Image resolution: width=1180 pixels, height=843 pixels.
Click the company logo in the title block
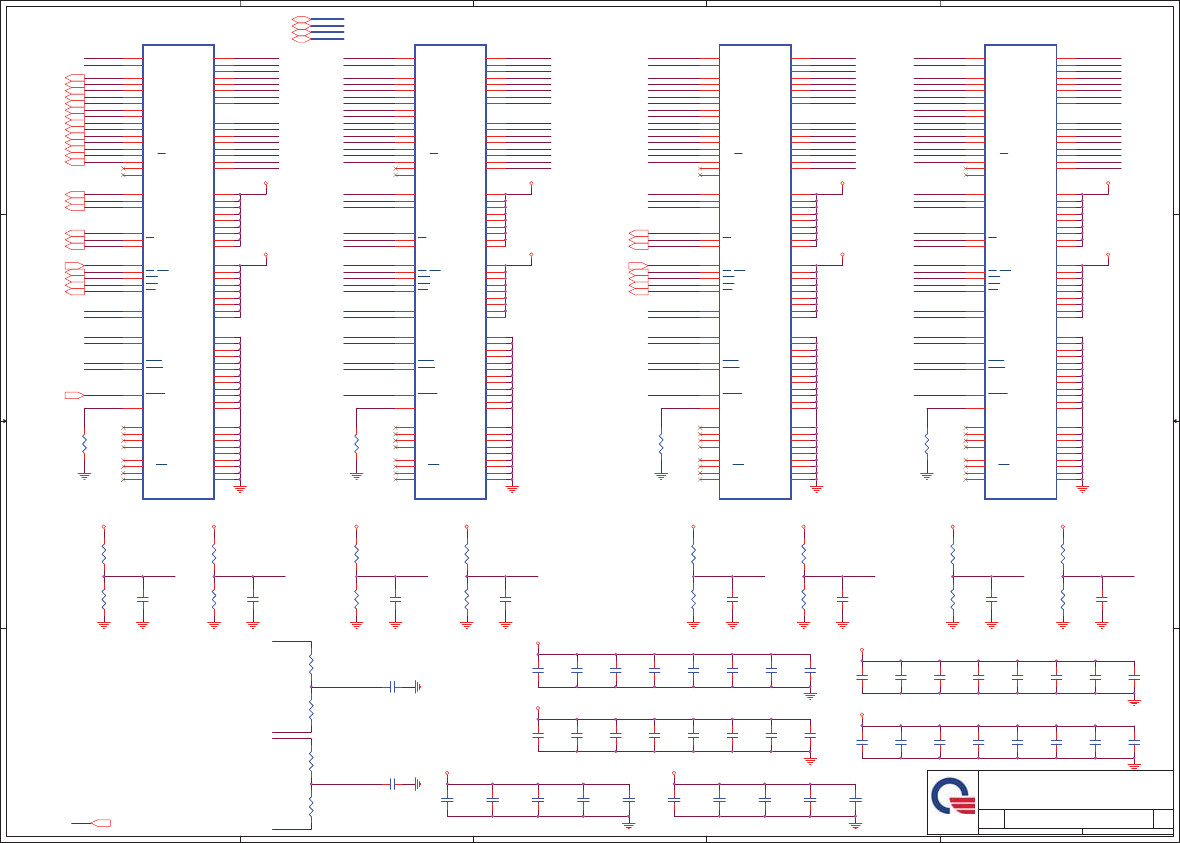tap(953, 797)
